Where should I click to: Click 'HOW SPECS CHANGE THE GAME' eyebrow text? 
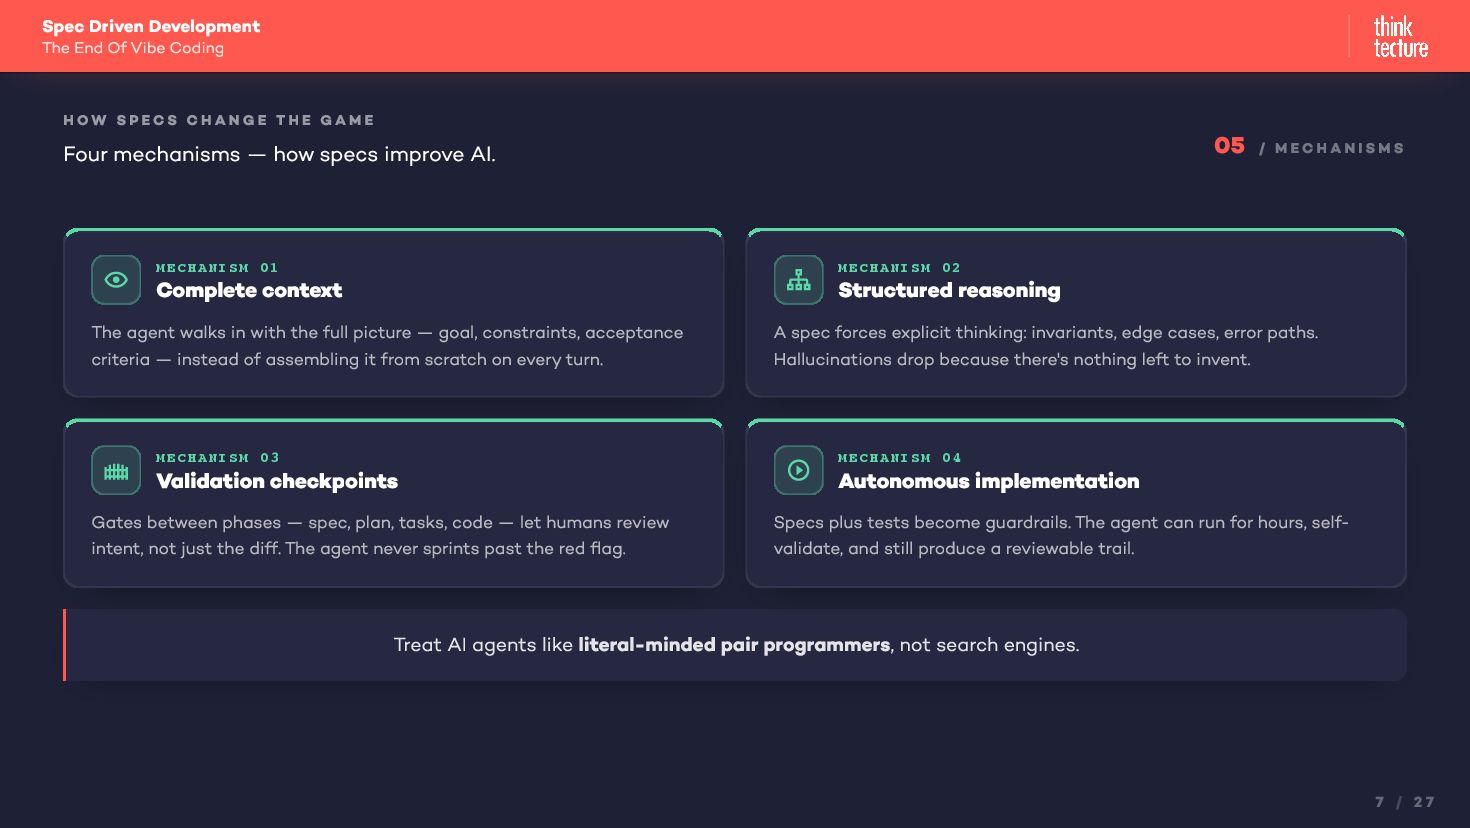(219, 120)
